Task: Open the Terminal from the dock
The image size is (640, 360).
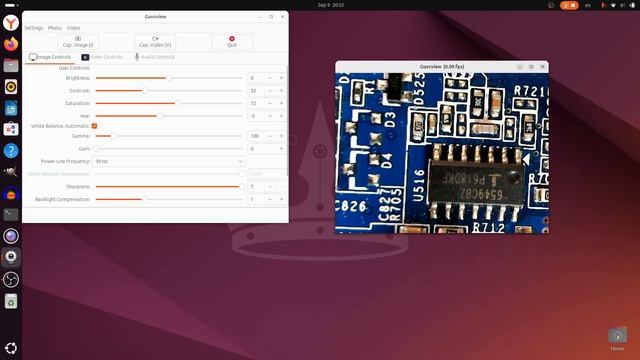Action: tap(11, 214)
